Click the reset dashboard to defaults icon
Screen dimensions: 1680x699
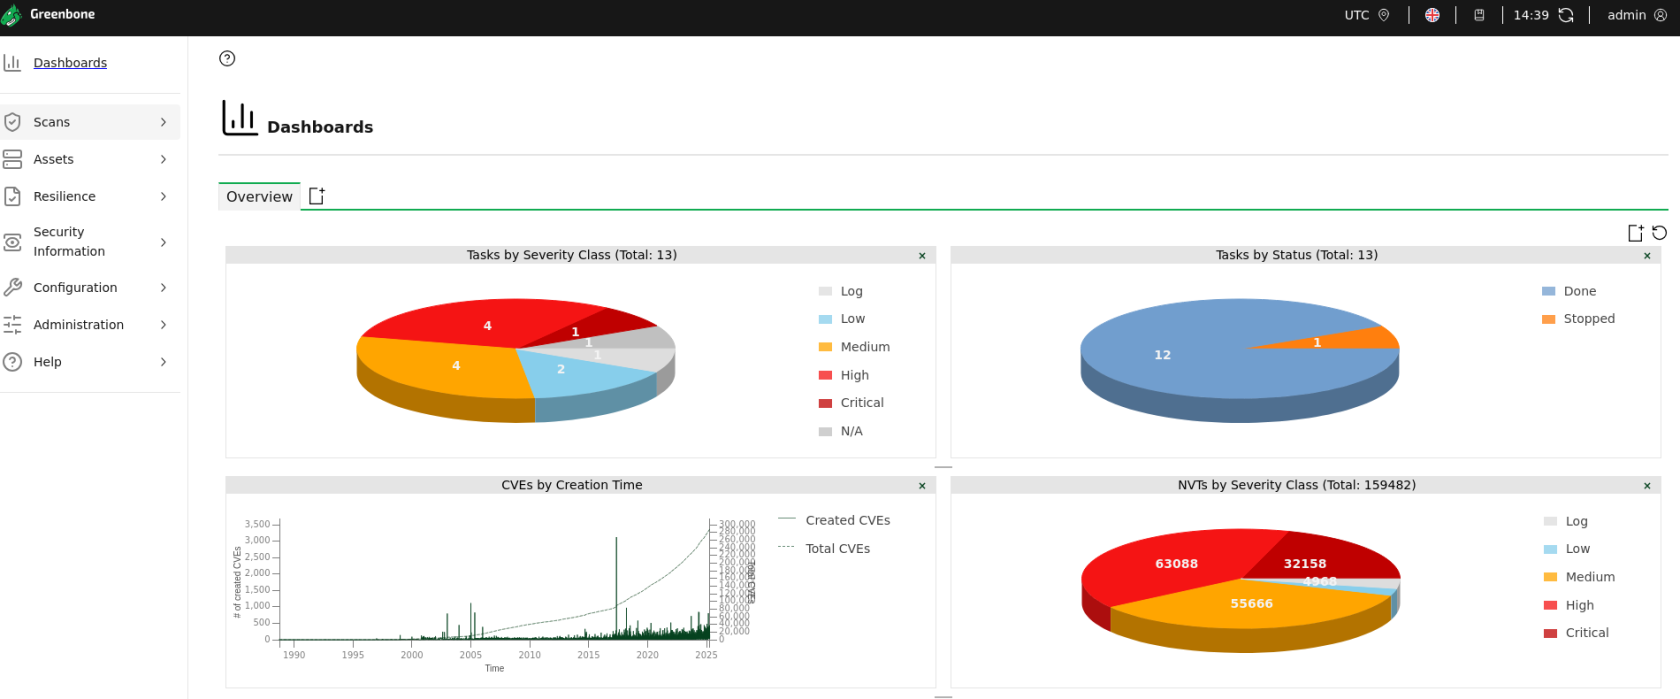point(1659,233)
